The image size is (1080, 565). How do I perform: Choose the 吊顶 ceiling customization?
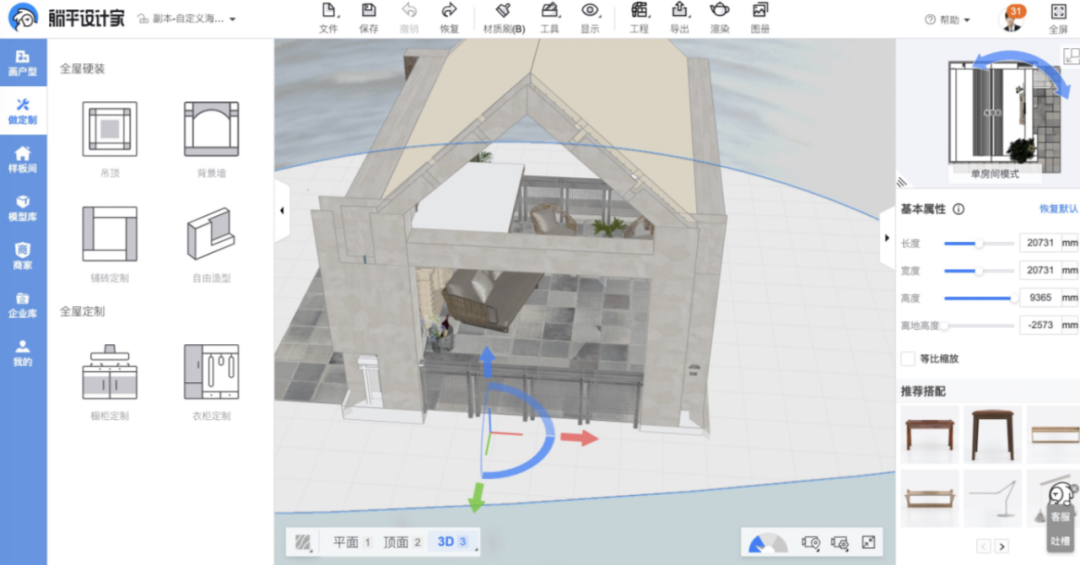click(110, 138)
